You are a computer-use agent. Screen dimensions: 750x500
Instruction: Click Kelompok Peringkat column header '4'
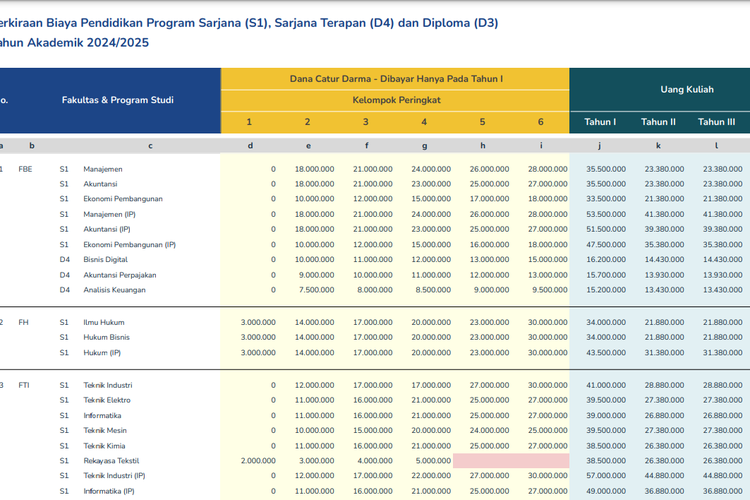point(424,122)
